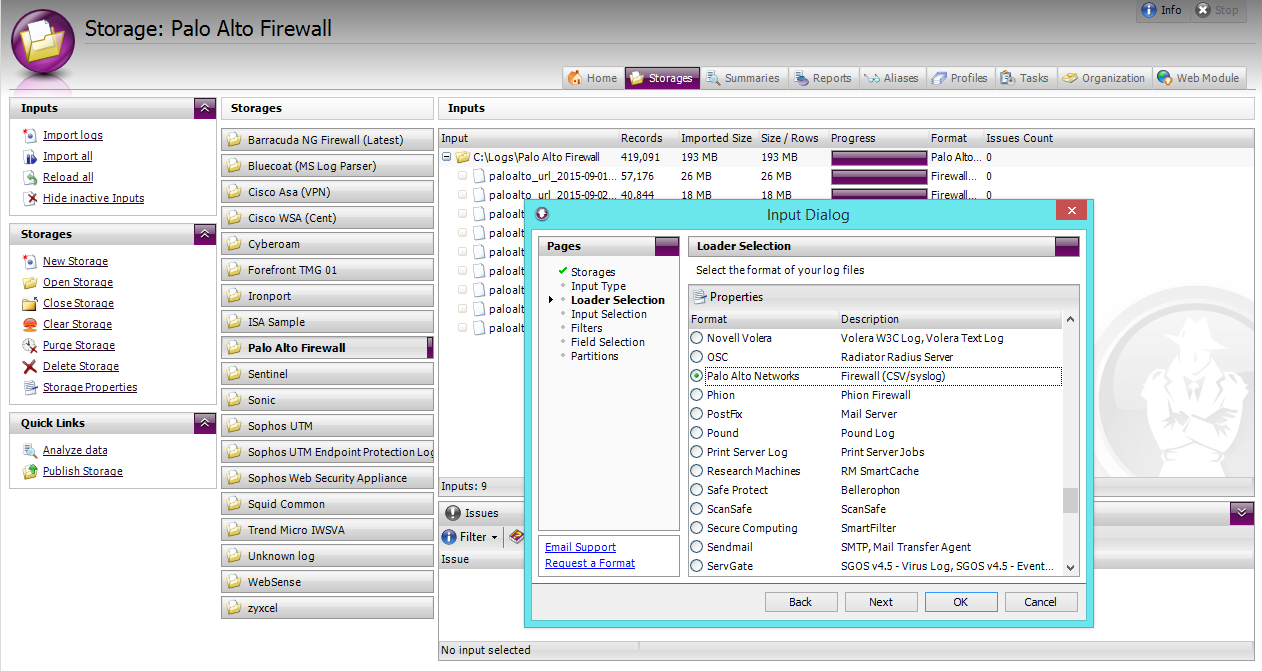Click the Back button
1262x671 pixels.
(801, 602)
